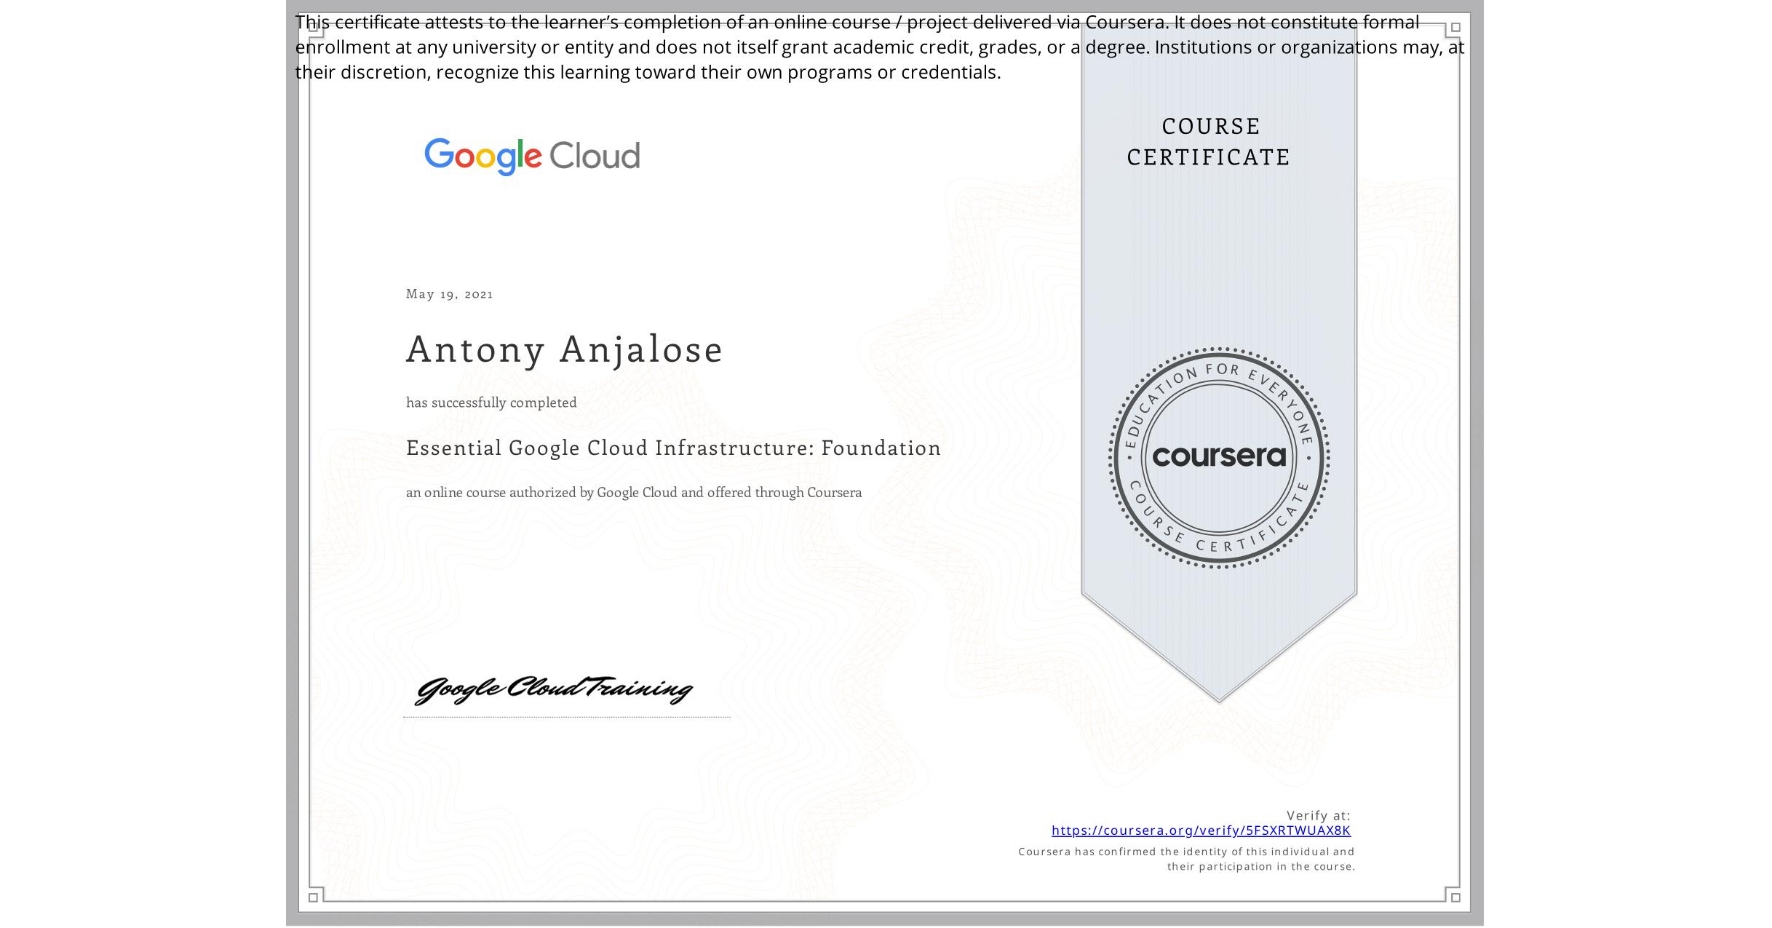
Task: Click the Google Cloud logo
Action: click(x=532, y=156)
